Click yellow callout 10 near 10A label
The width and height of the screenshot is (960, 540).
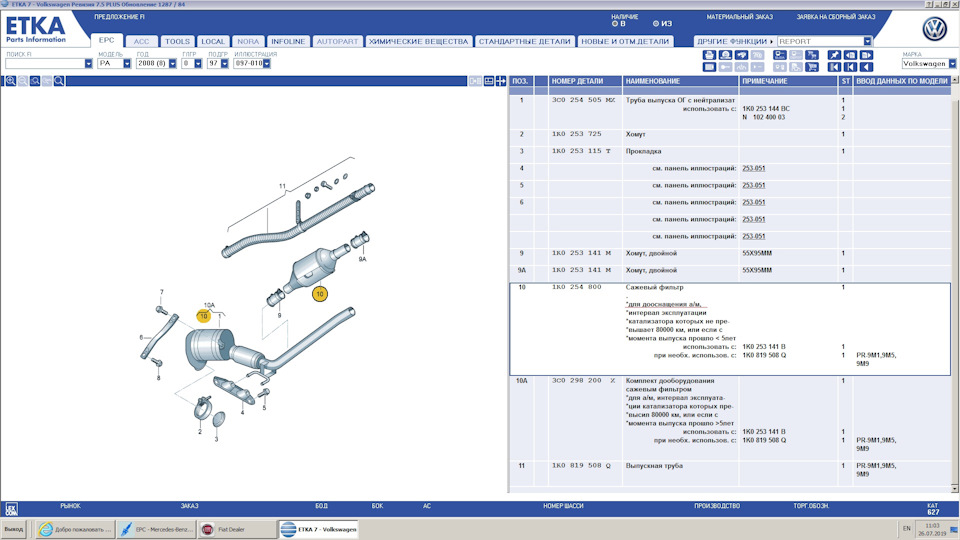[x=203, y=317]
